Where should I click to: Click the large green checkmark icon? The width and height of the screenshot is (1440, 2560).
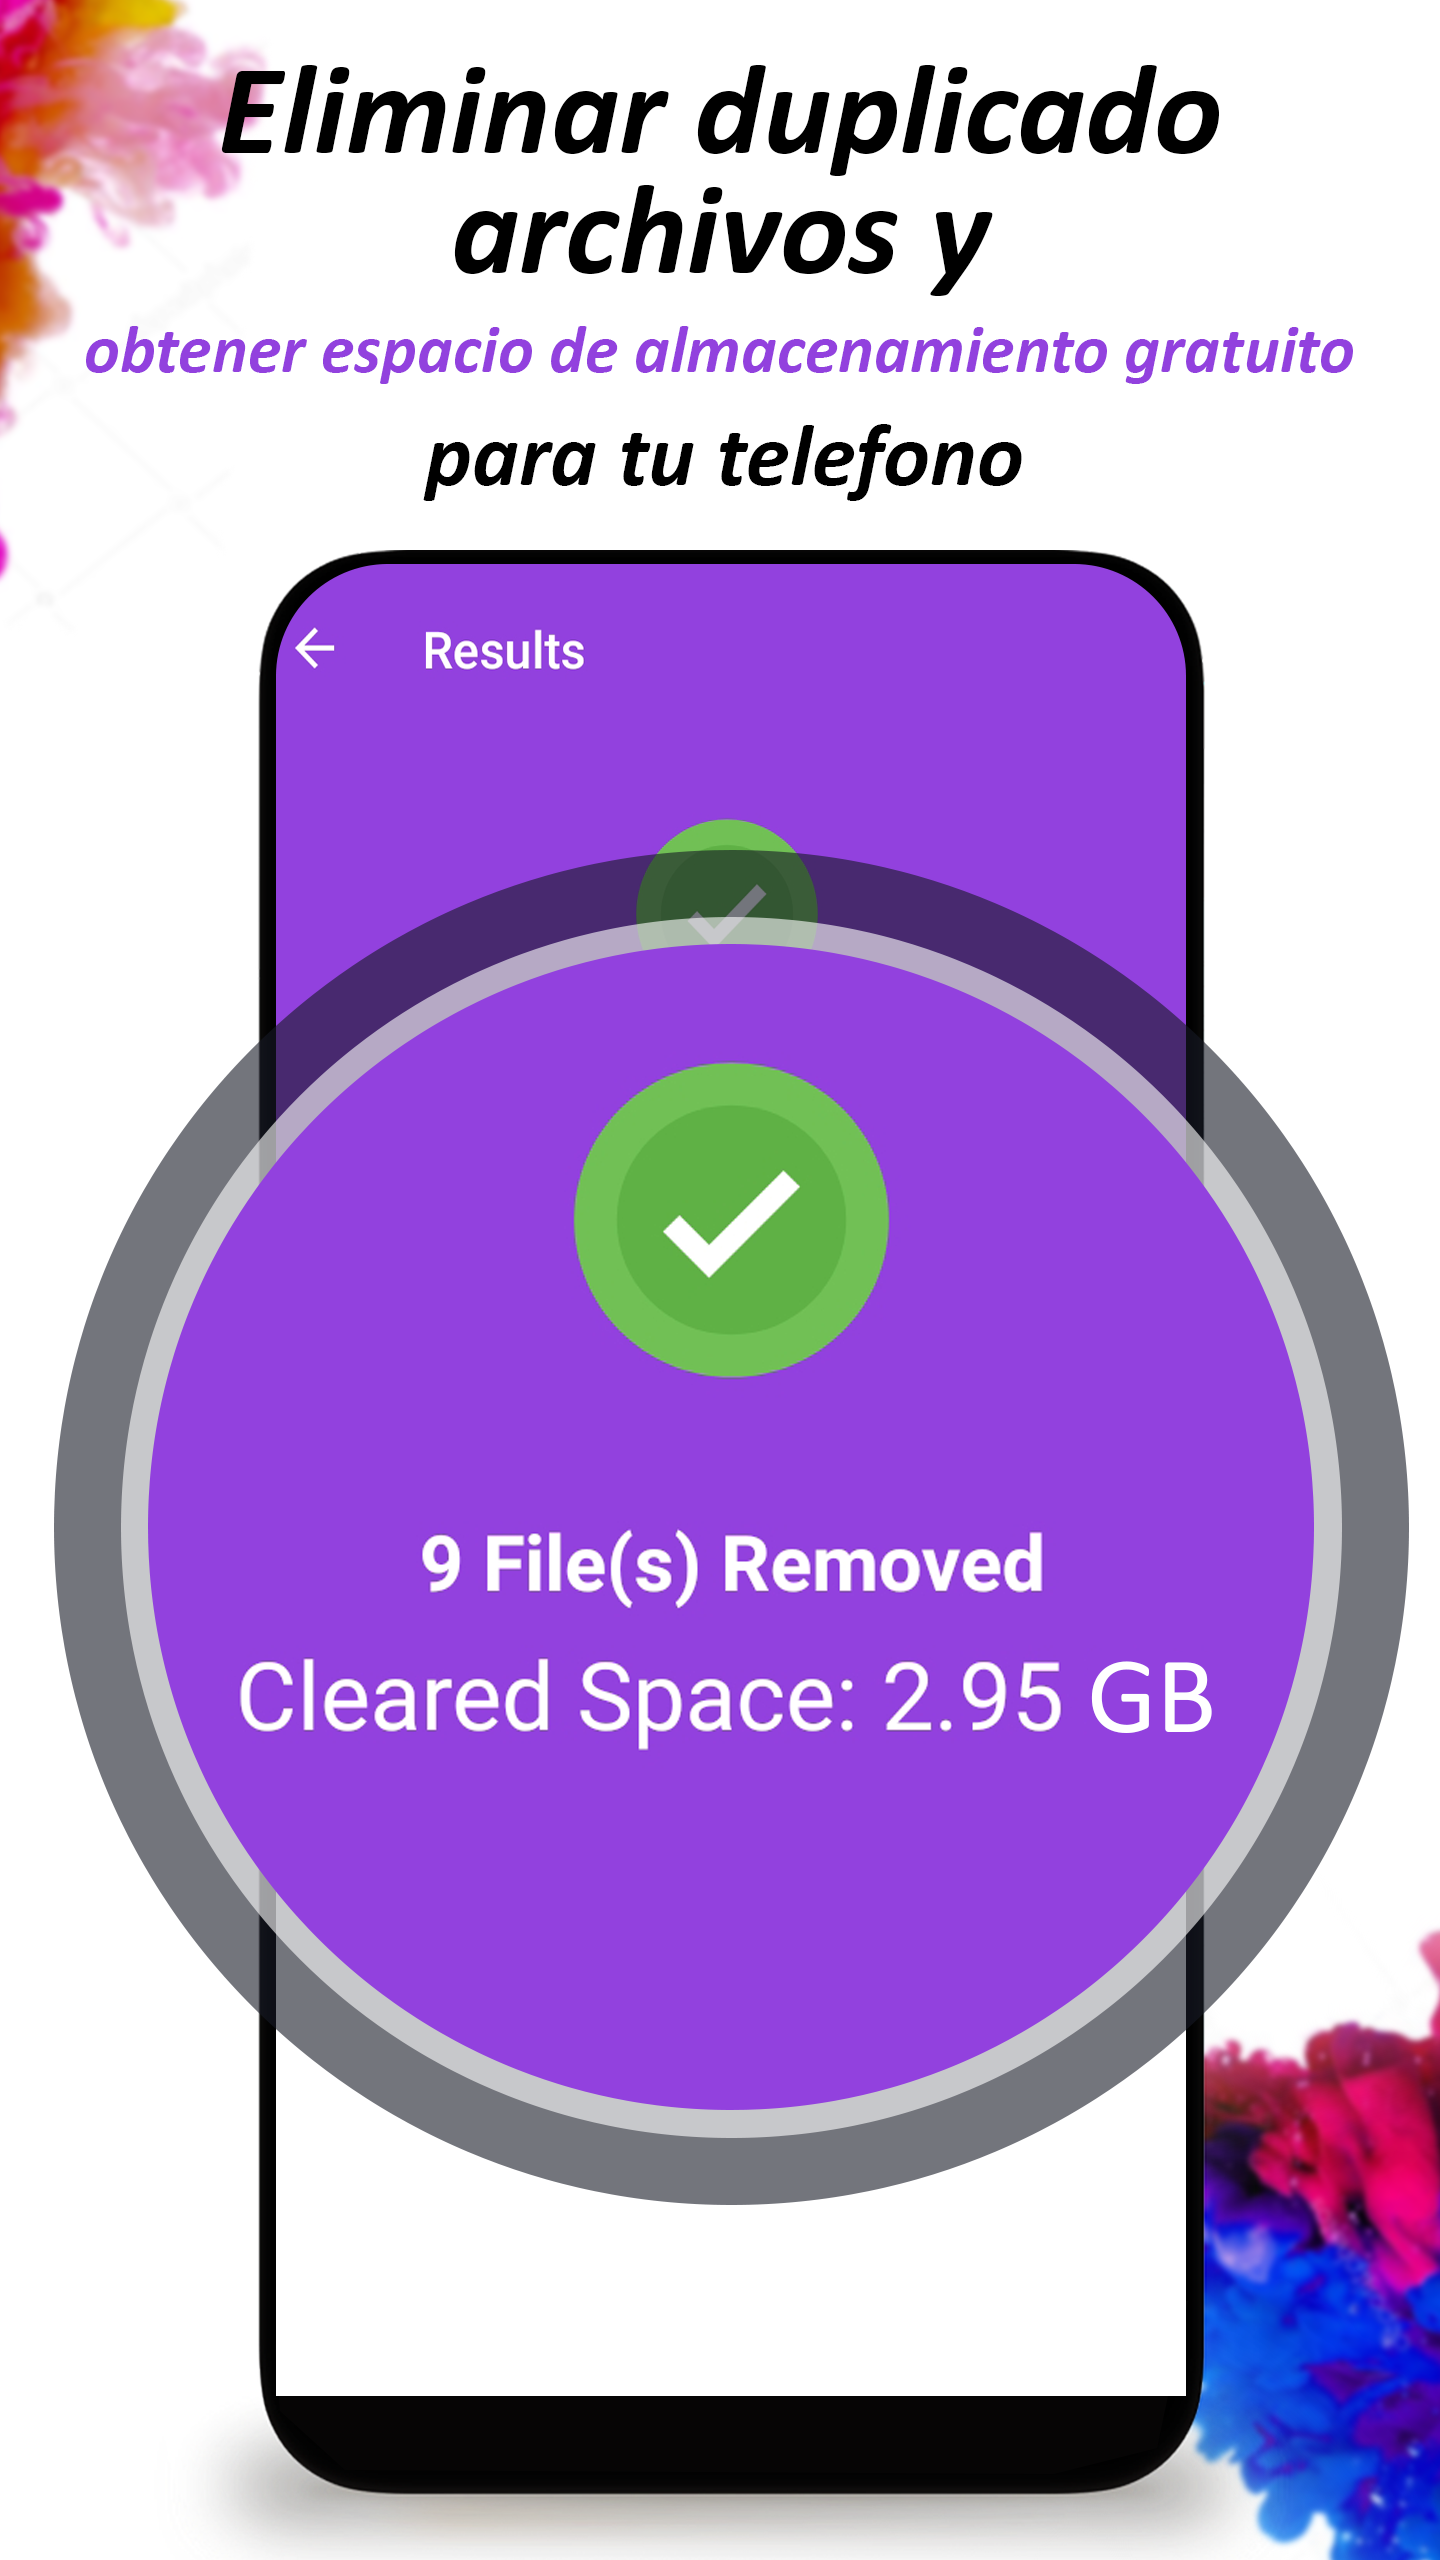tap(731, 1220)
